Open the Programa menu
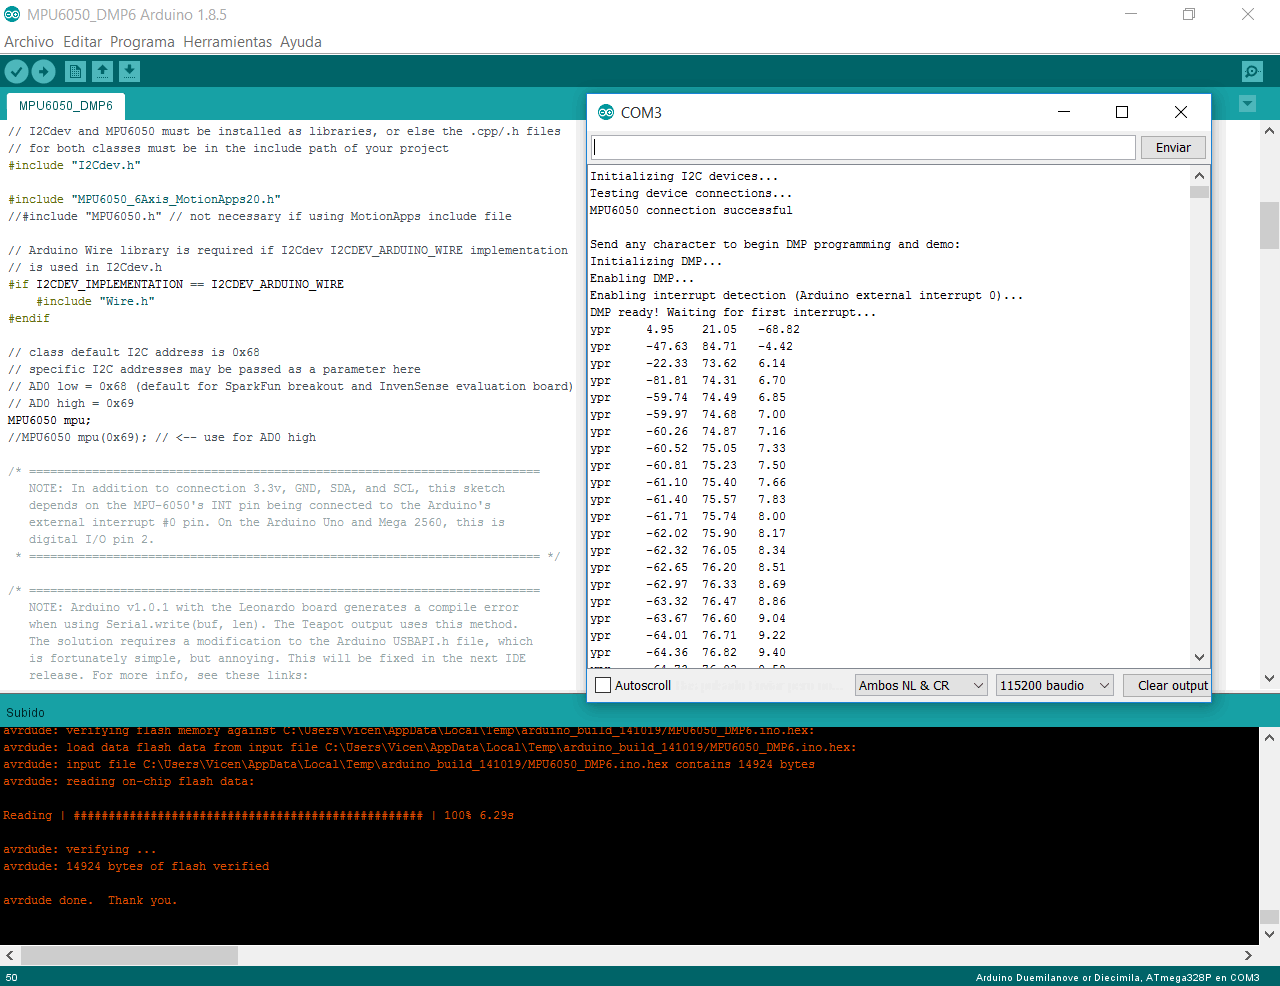 pyautogui.click(x=142, y=42)
